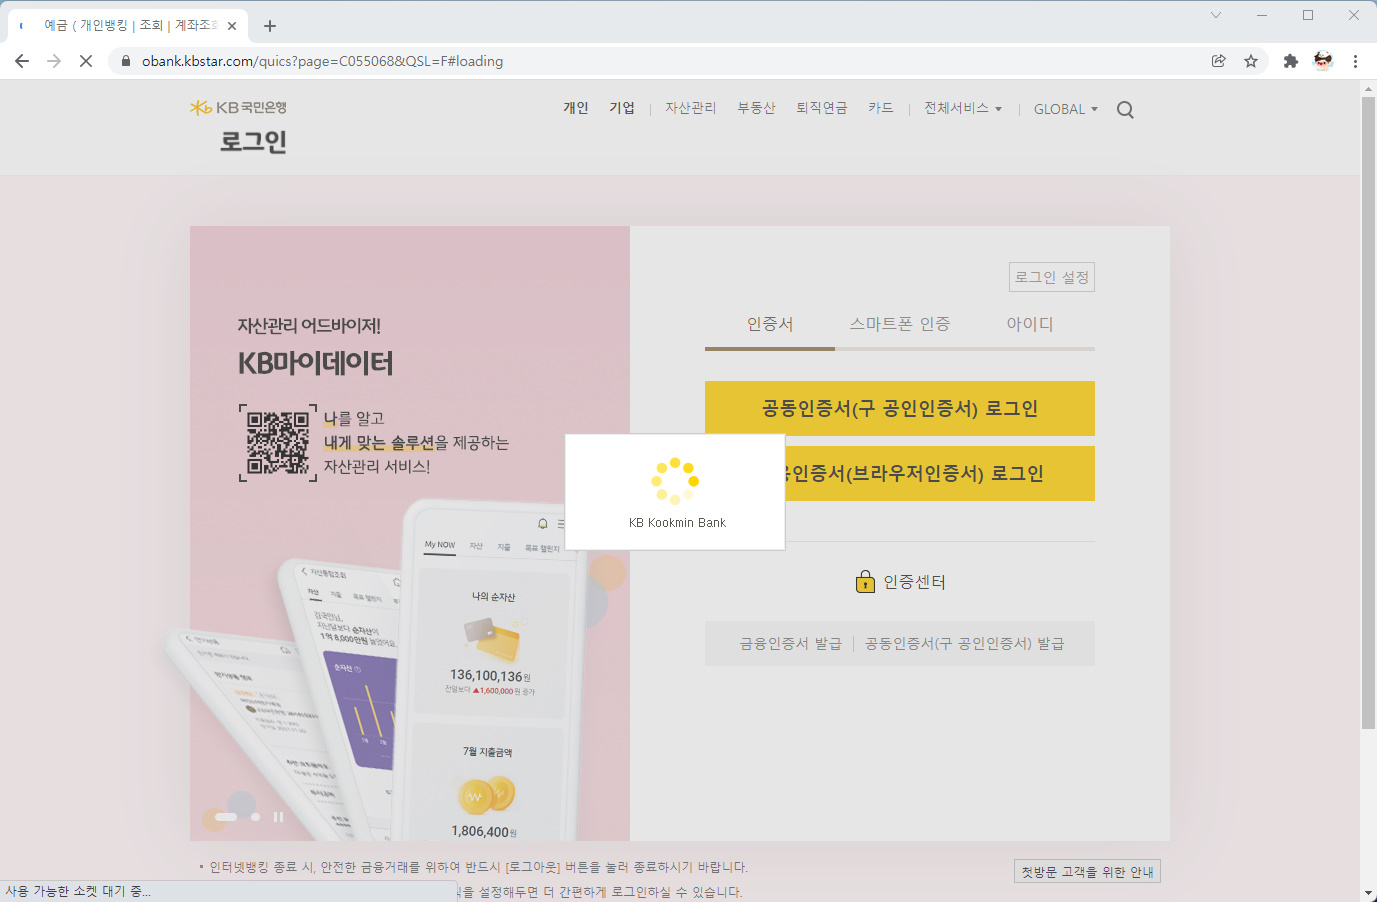Click 첫방문 고객을 위한 안내 button

[1087, 872]
